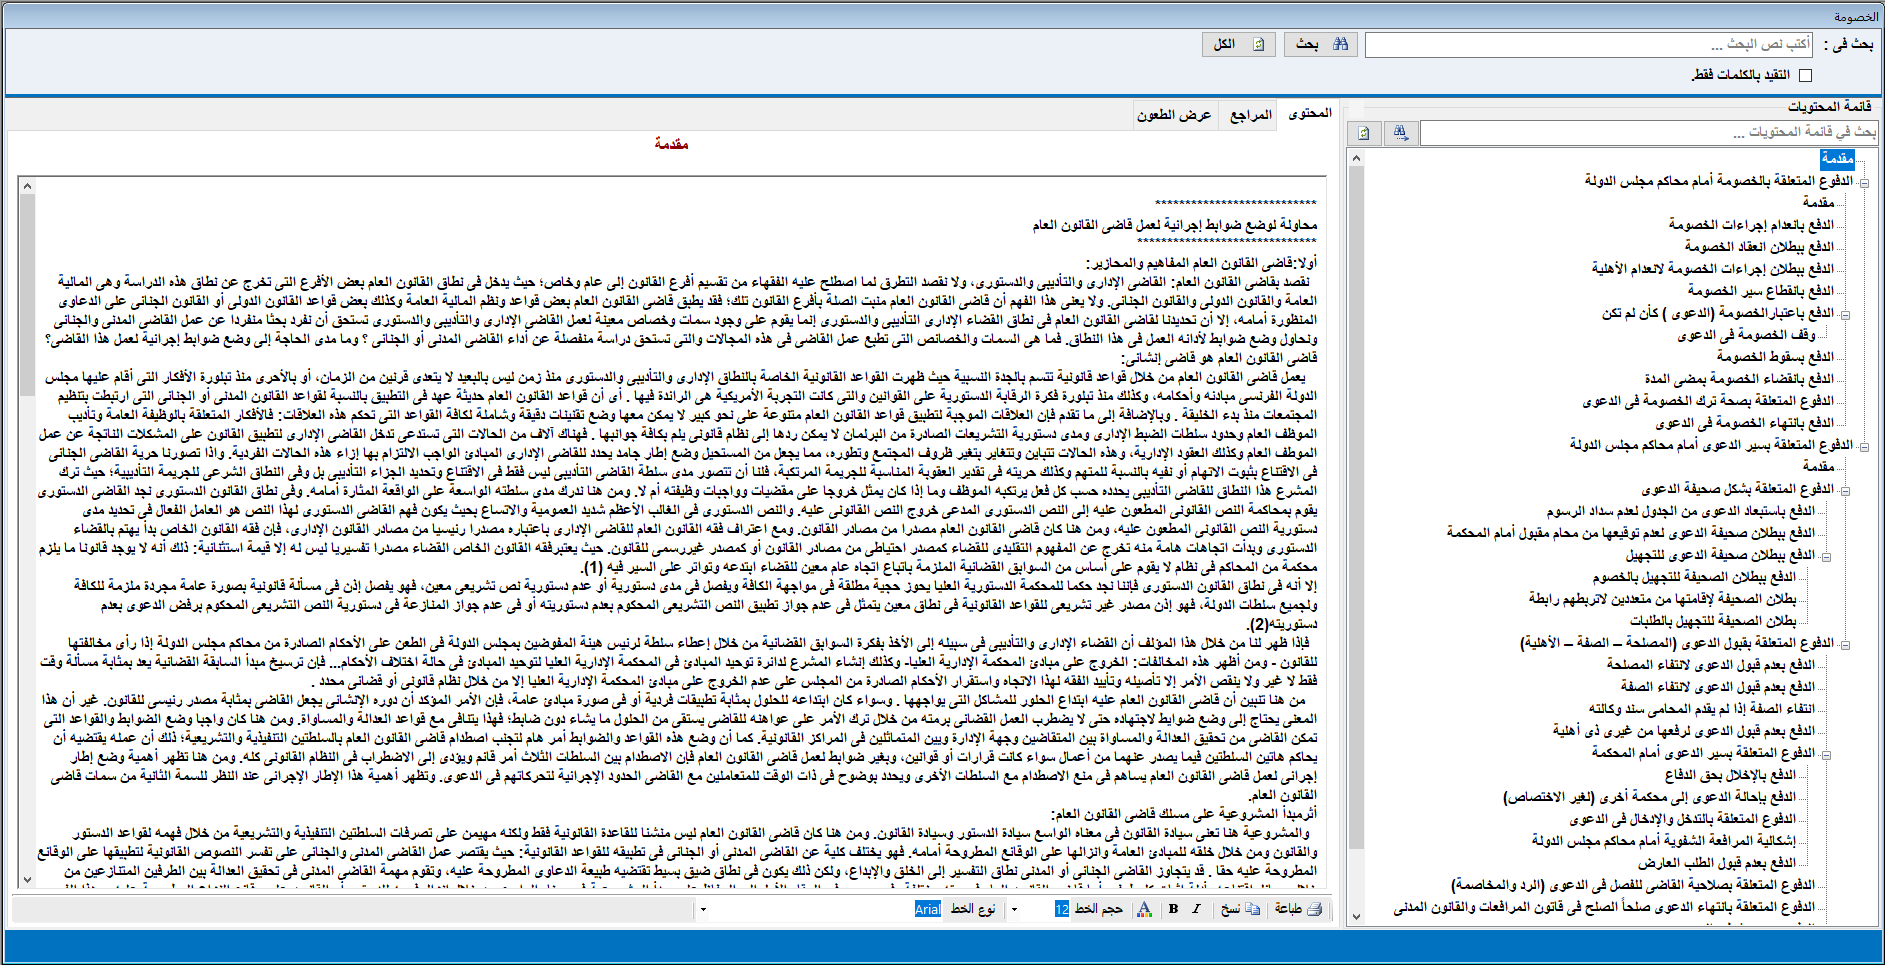1885x965 pixels.
Task: Switch to the المحتوى tab
Action: 1309,113
